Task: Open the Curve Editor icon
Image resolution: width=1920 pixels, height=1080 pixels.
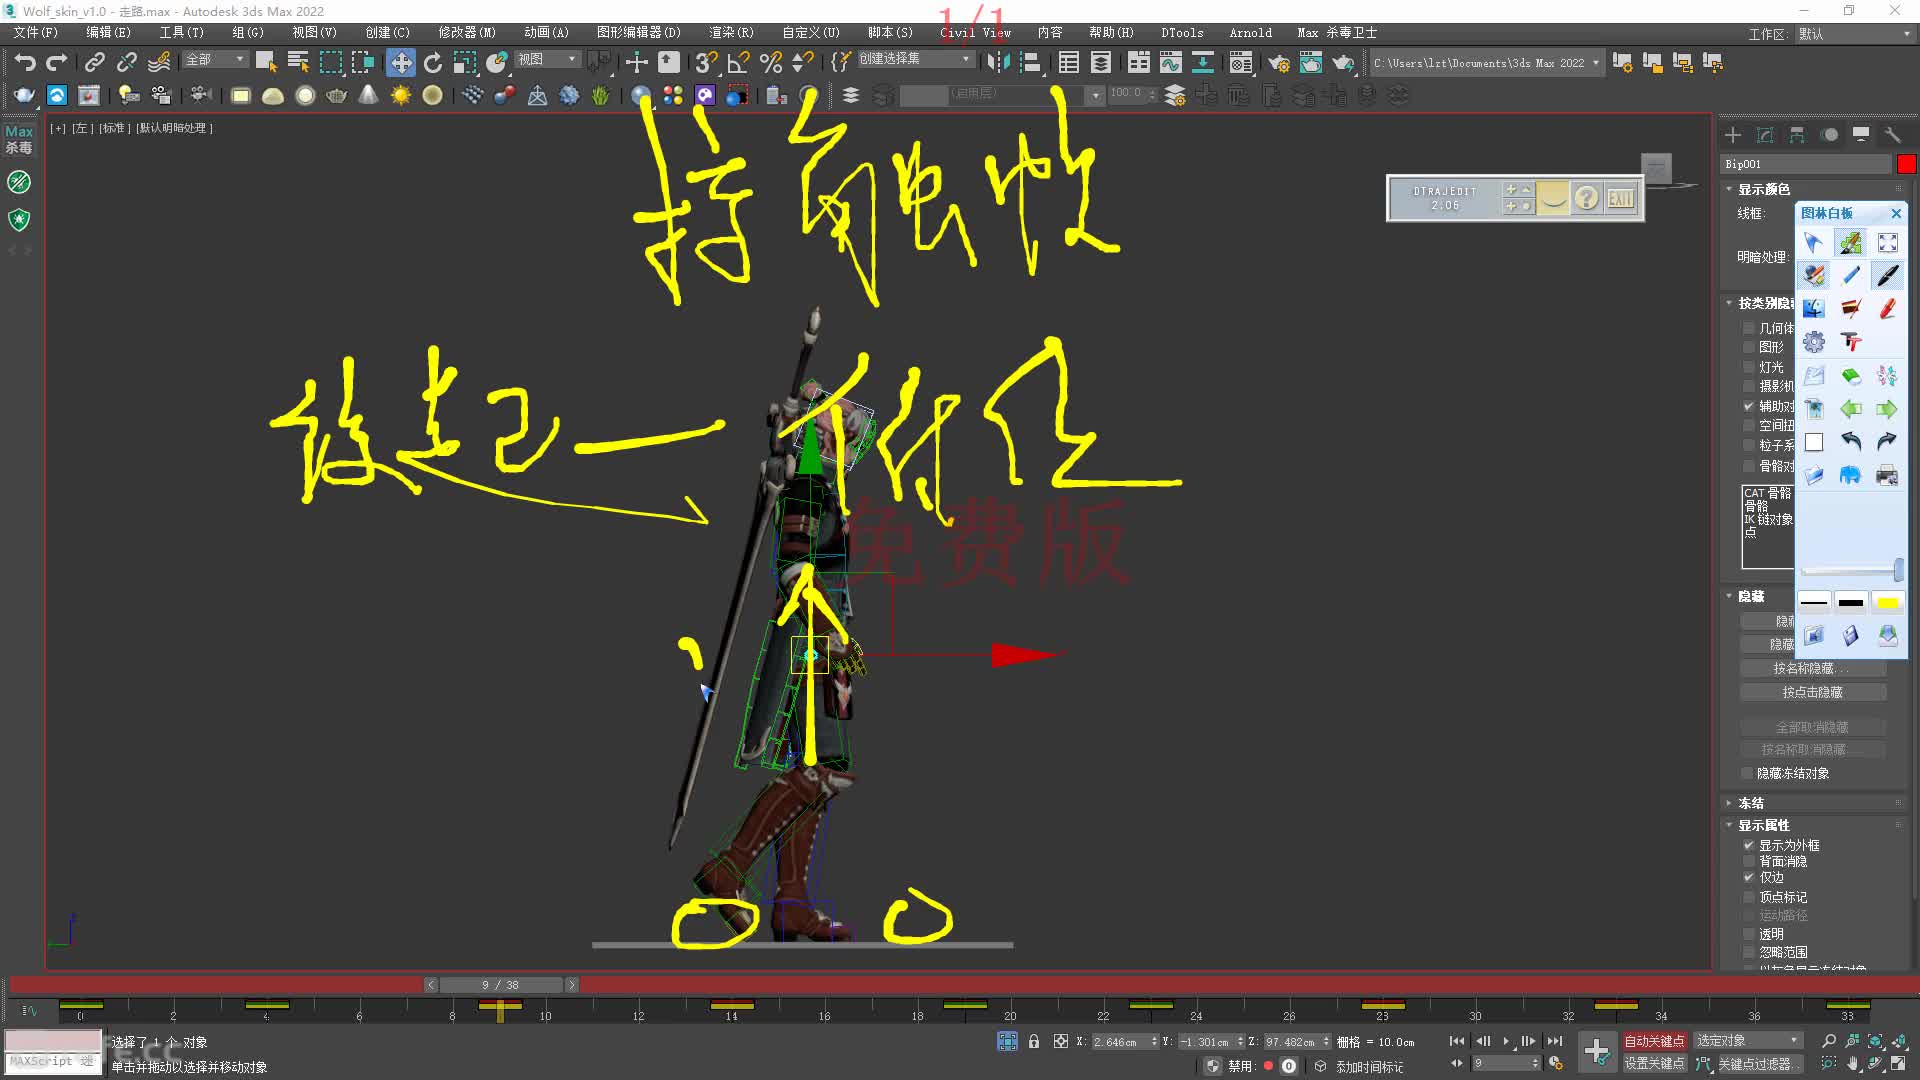Action: 1170,62
